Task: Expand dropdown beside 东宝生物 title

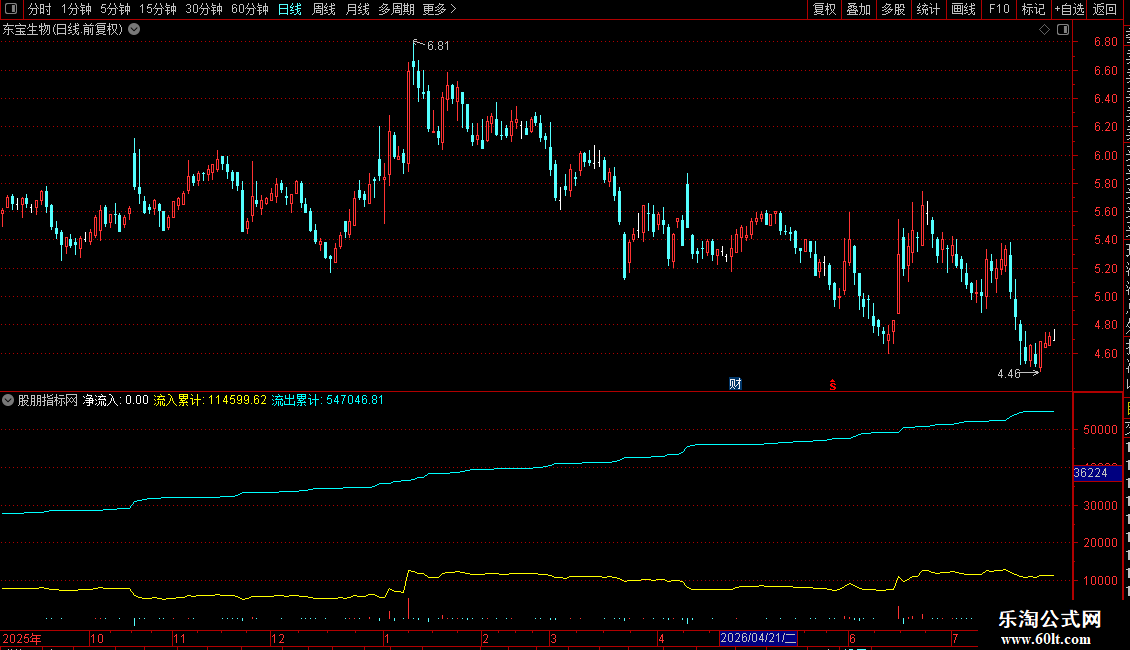Action: 134,30
